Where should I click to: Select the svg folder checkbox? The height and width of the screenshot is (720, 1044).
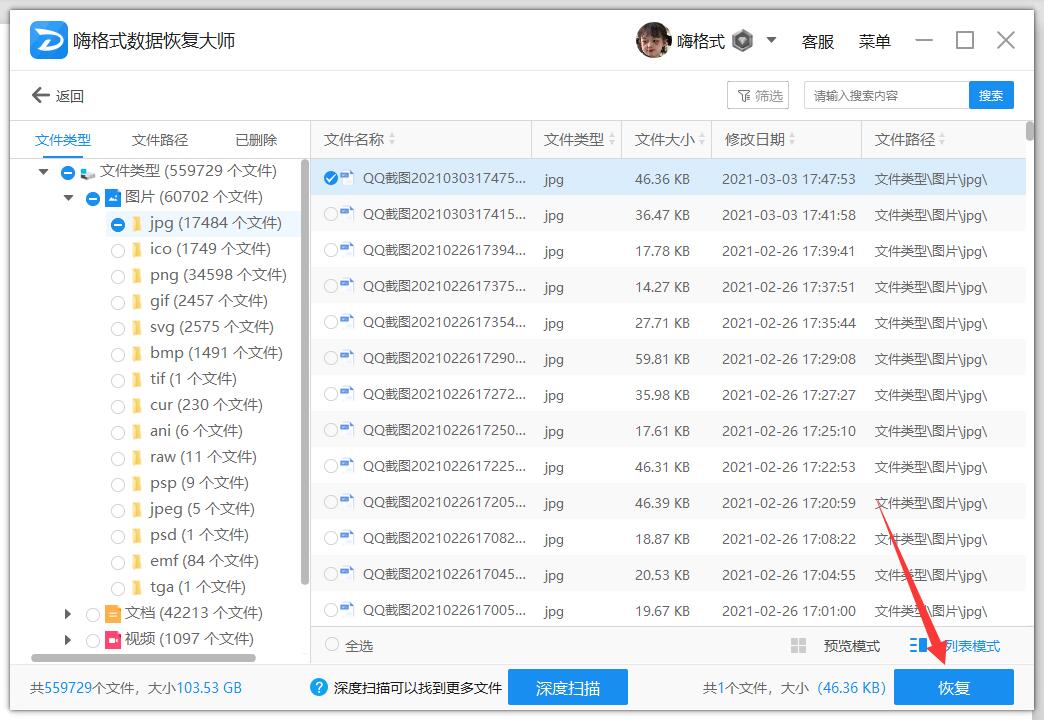[x=118, y=329]
